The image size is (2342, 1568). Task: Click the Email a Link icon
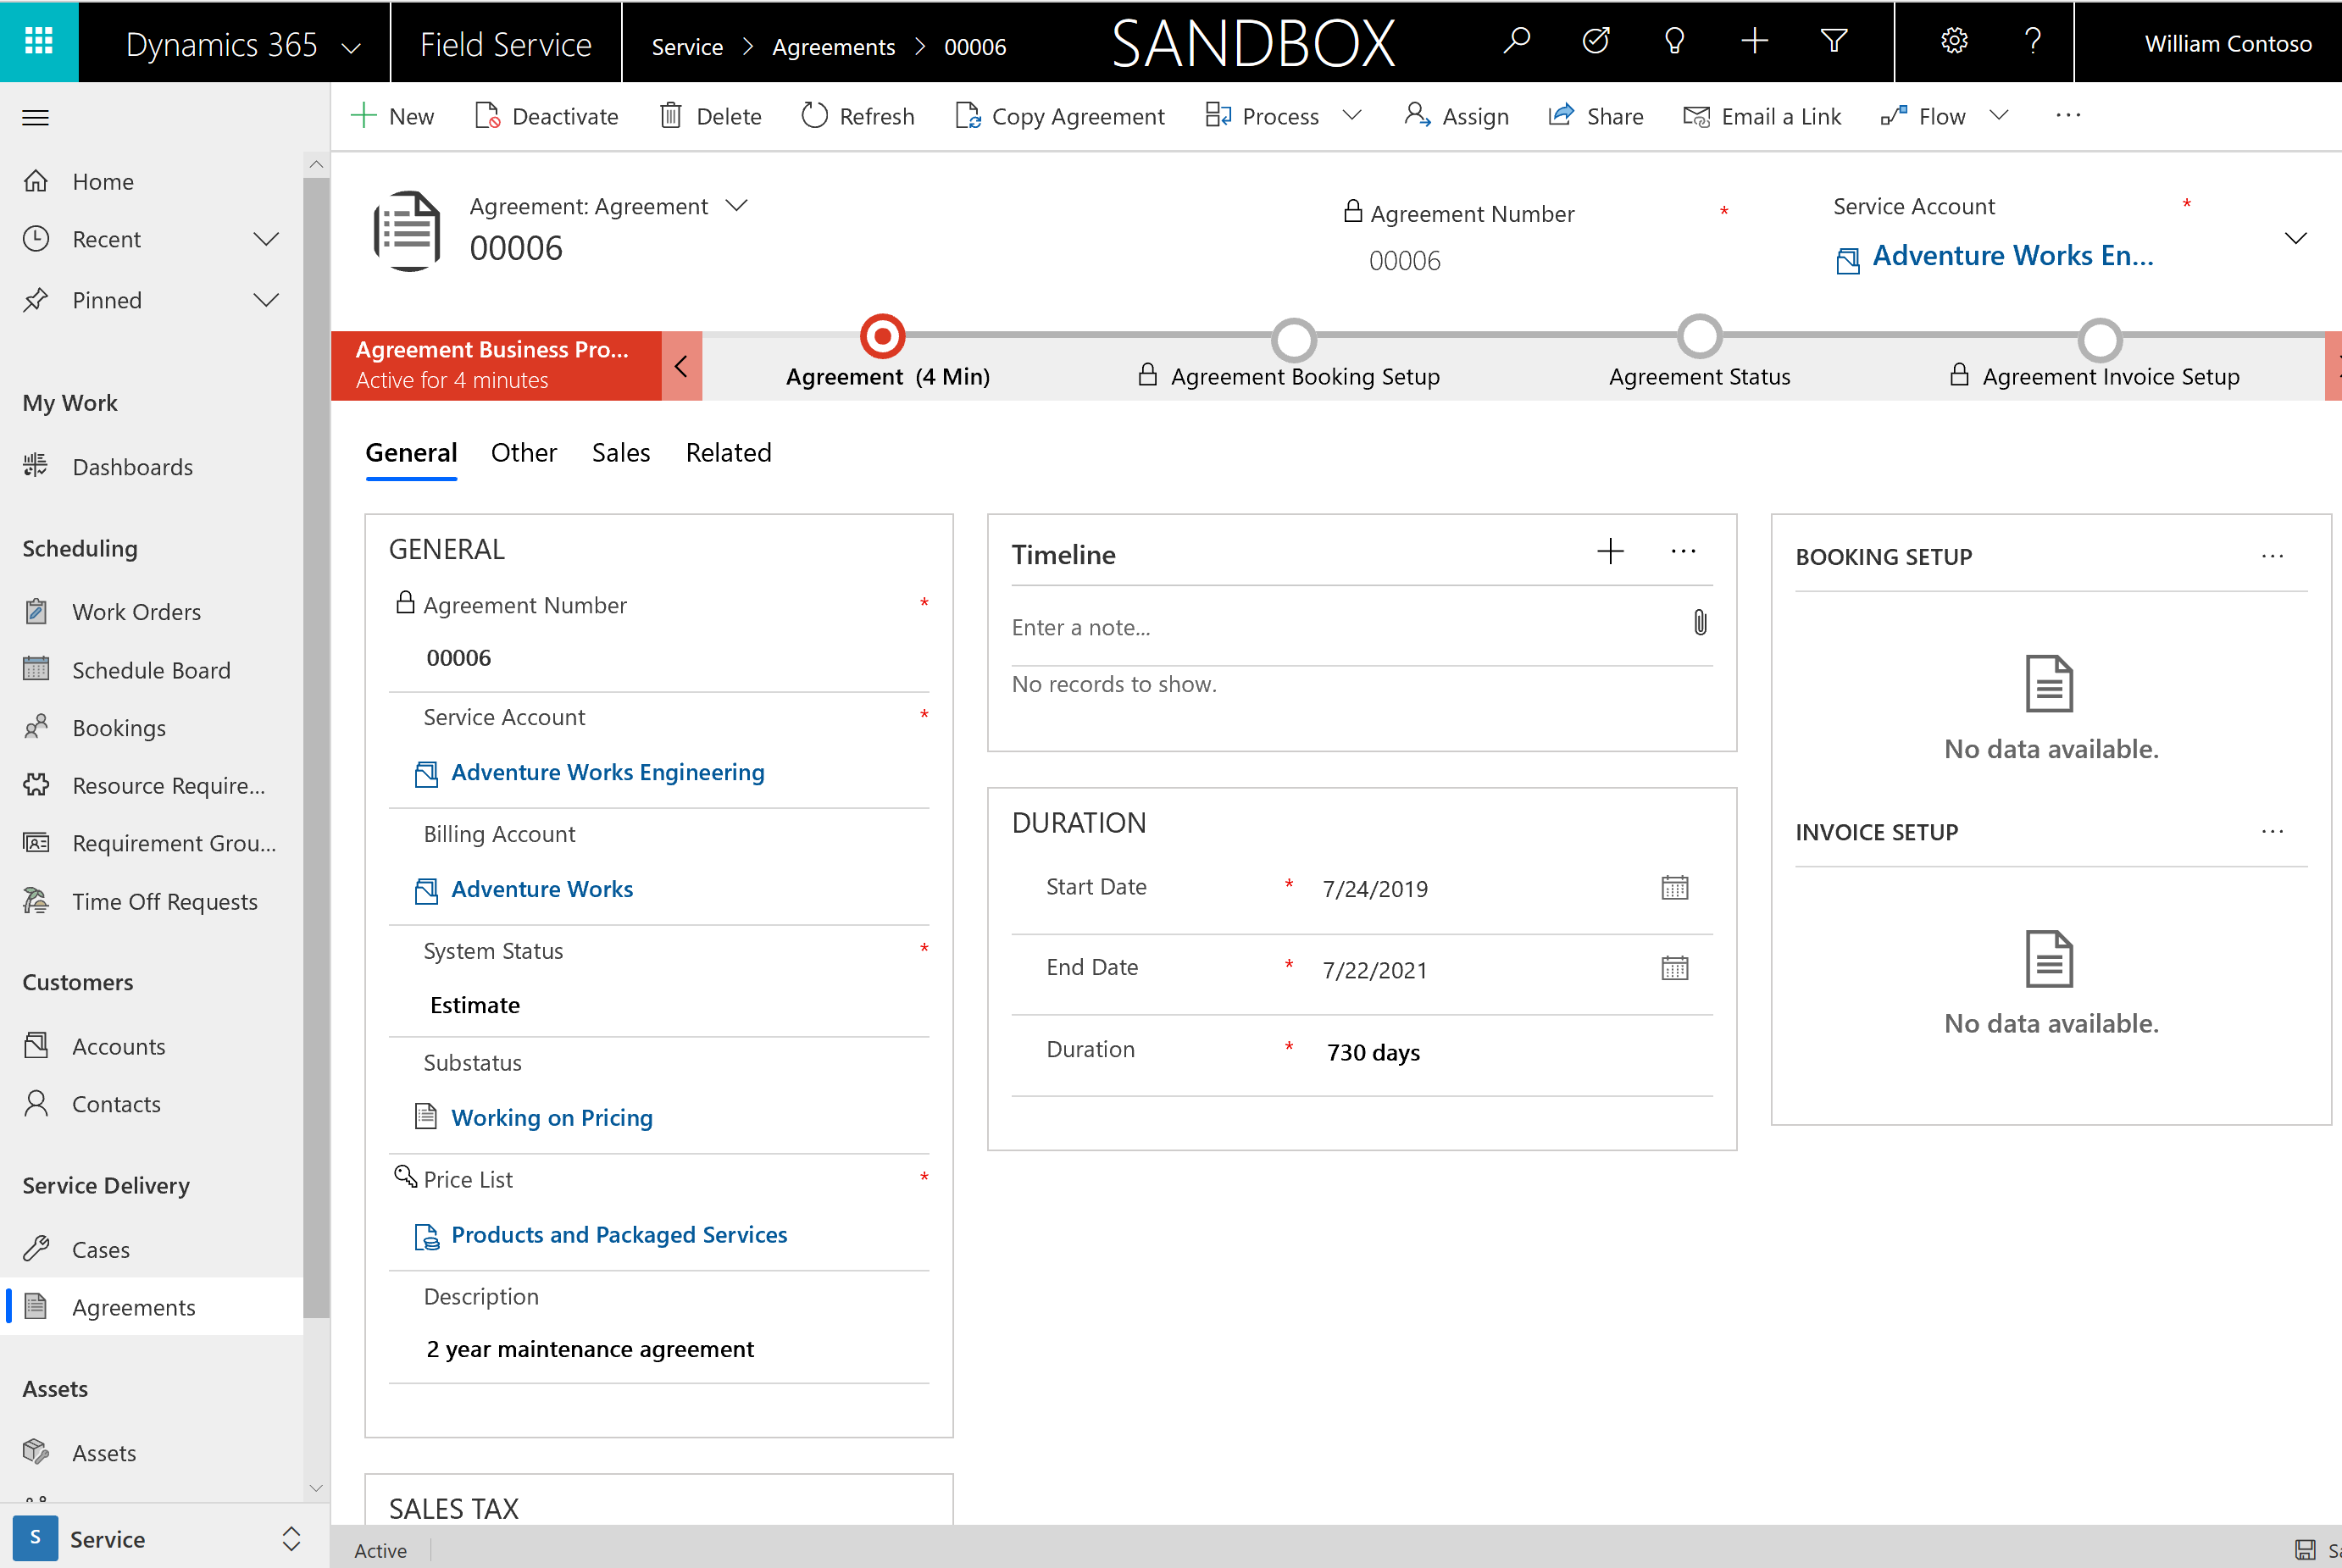(1693, 115)
